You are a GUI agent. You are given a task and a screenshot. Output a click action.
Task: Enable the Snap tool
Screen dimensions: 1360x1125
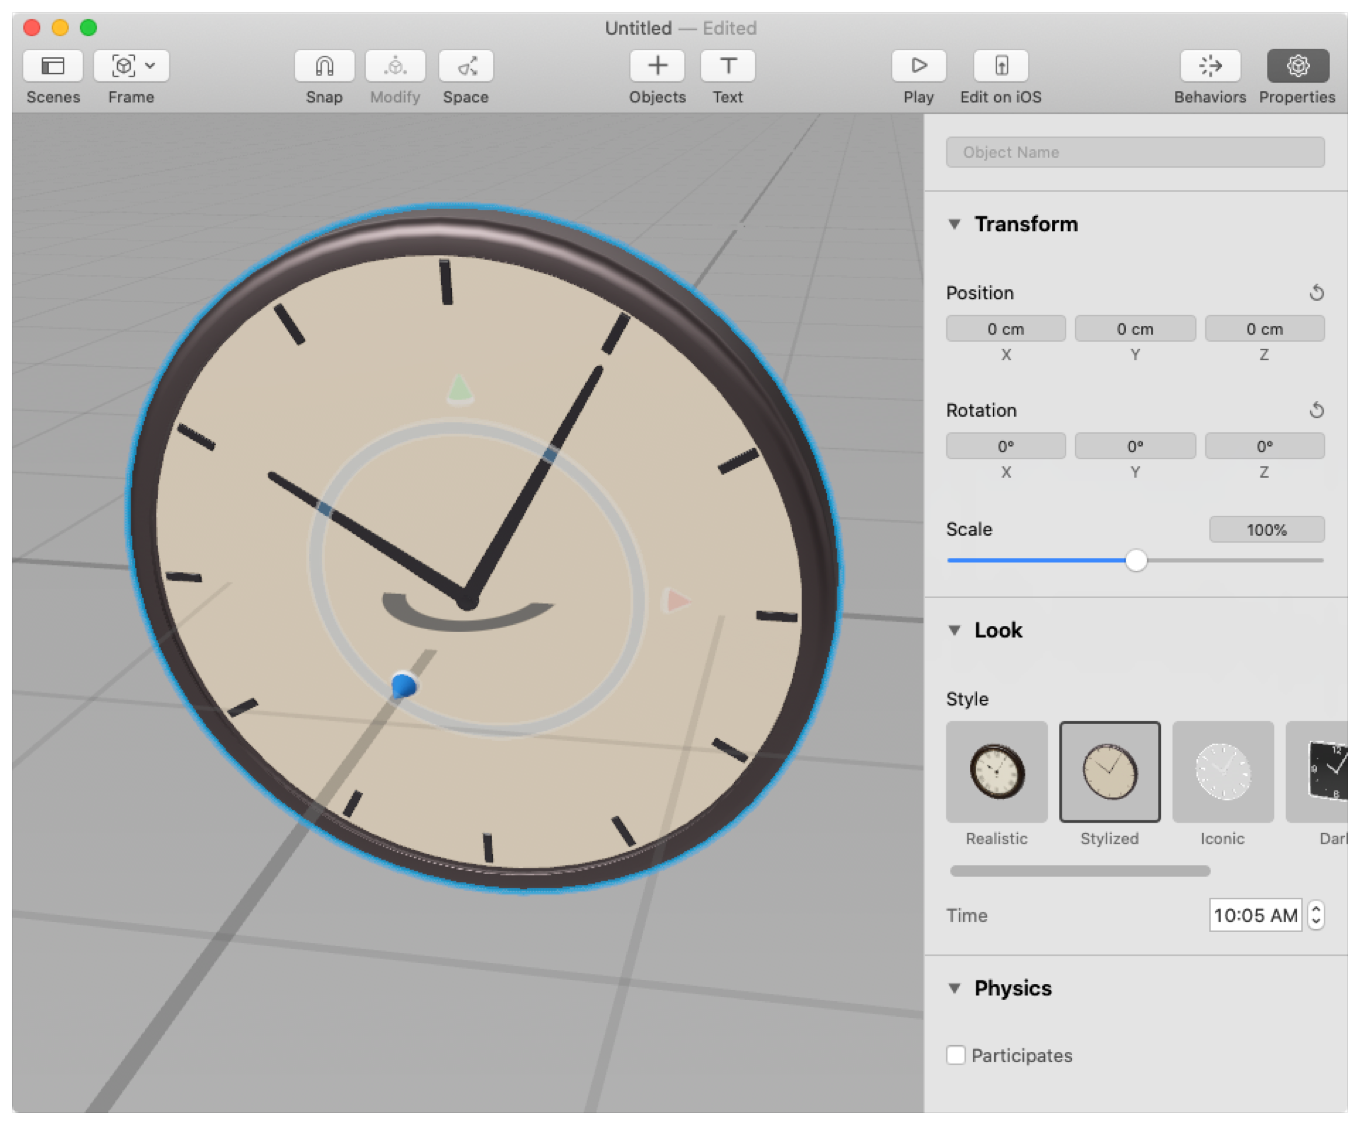(x=322, y=66)
